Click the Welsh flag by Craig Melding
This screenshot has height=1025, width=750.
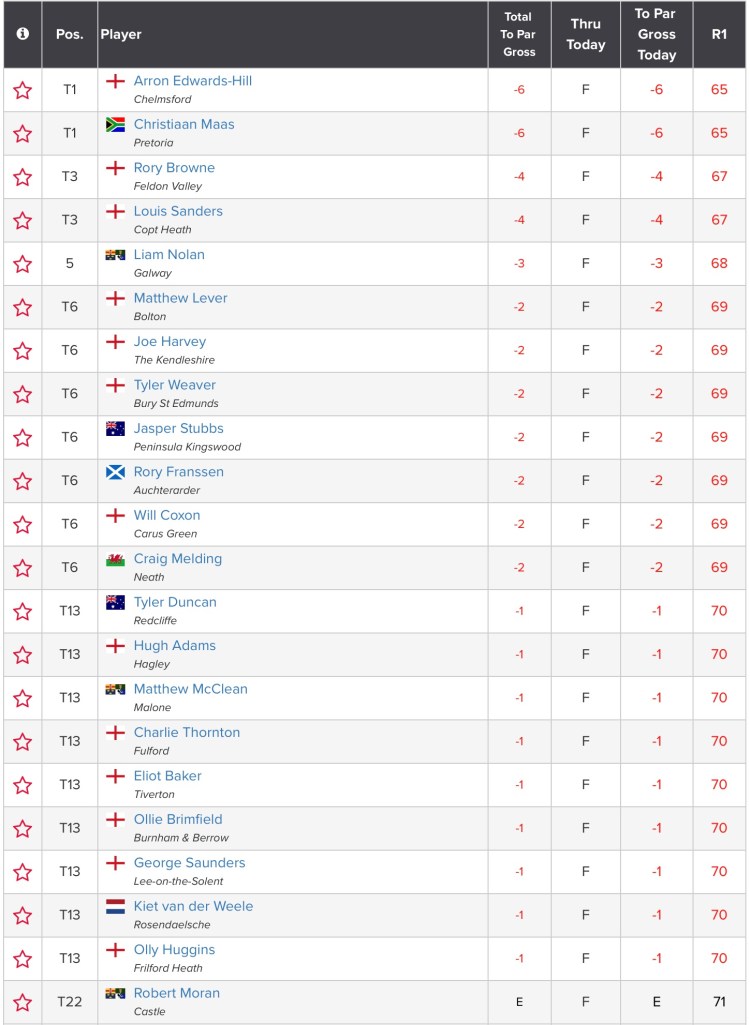[115, 559]
